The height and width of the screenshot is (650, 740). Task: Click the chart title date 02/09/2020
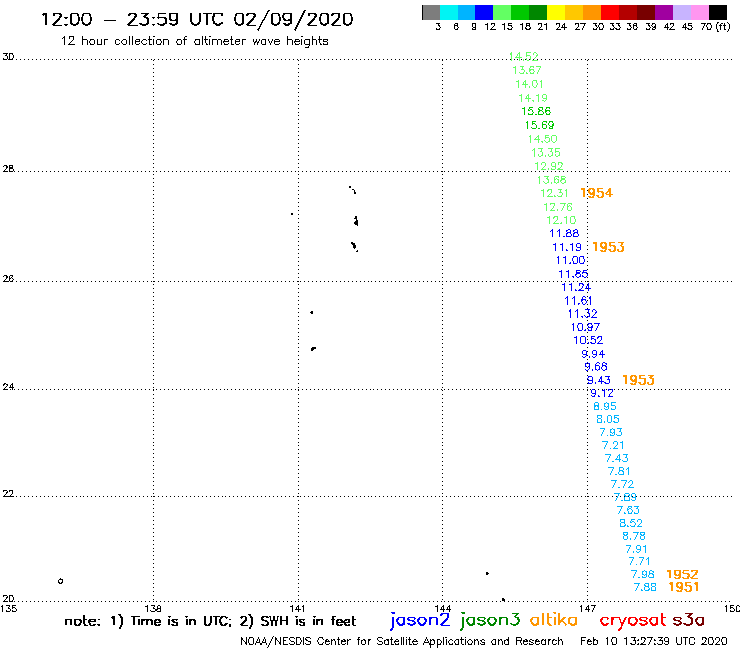(294, 20)
